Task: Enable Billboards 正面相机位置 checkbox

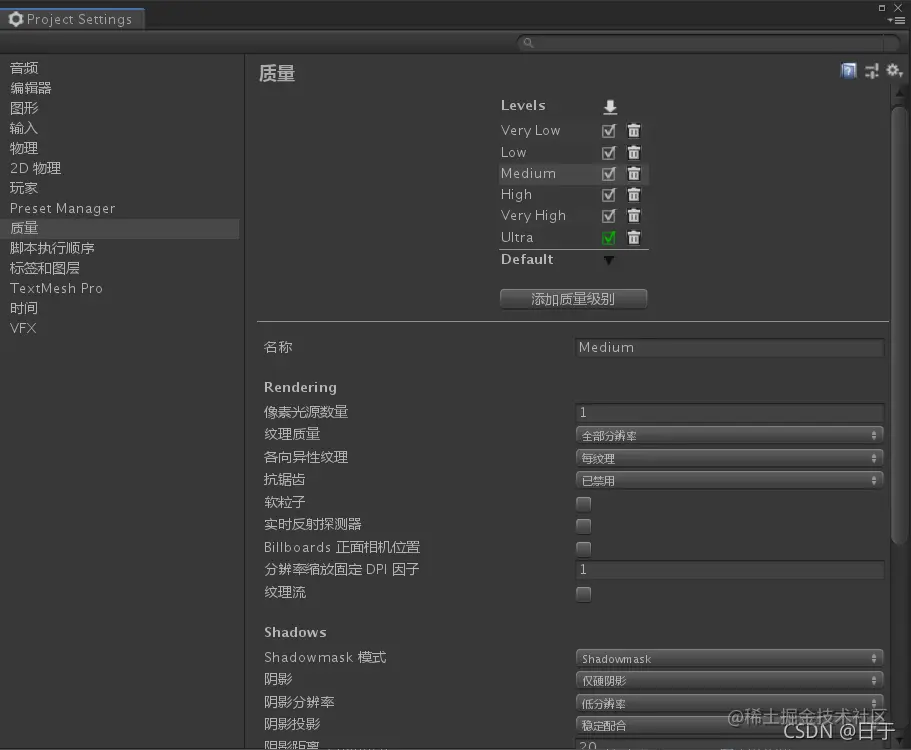Action: (583, 548)
